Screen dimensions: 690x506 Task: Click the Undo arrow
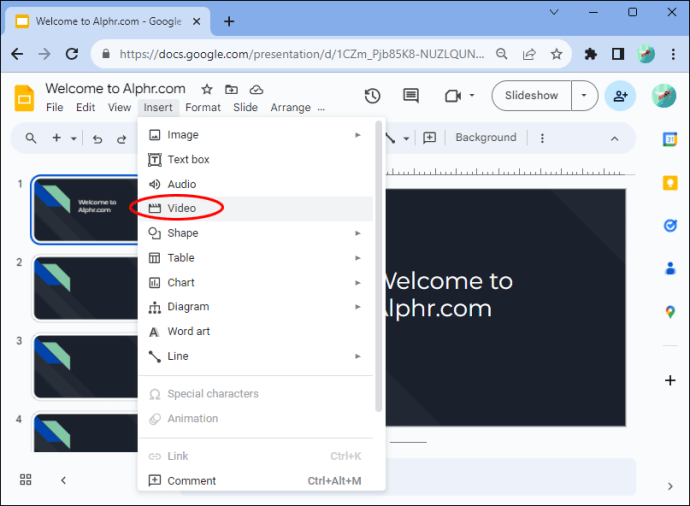(98, 139)
